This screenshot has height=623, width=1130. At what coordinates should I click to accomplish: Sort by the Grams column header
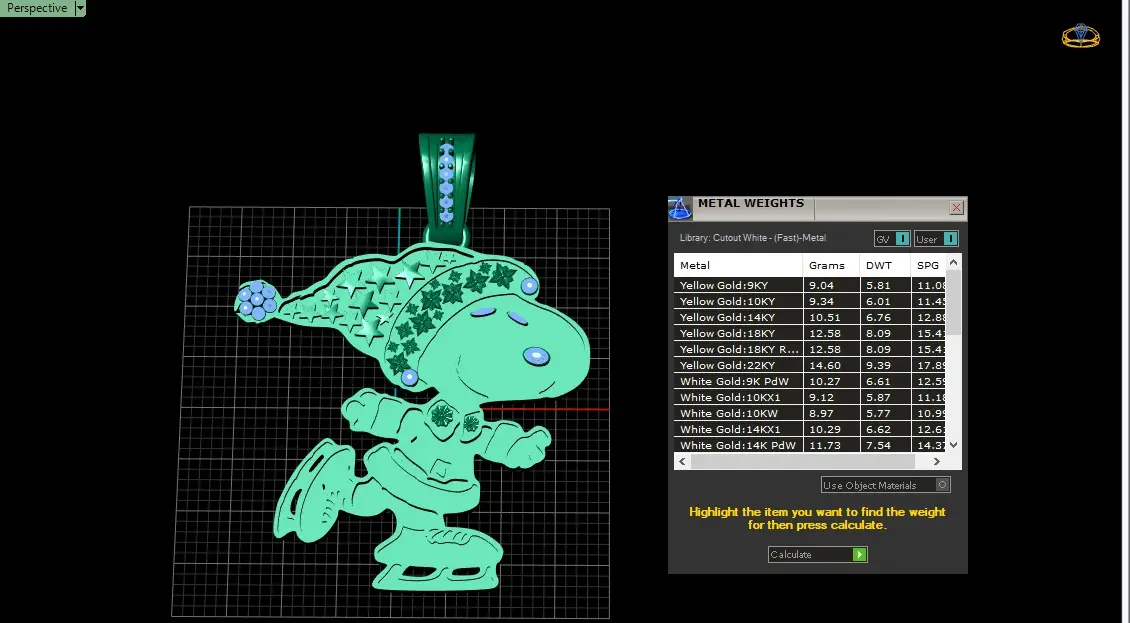[x=831, y=265]
